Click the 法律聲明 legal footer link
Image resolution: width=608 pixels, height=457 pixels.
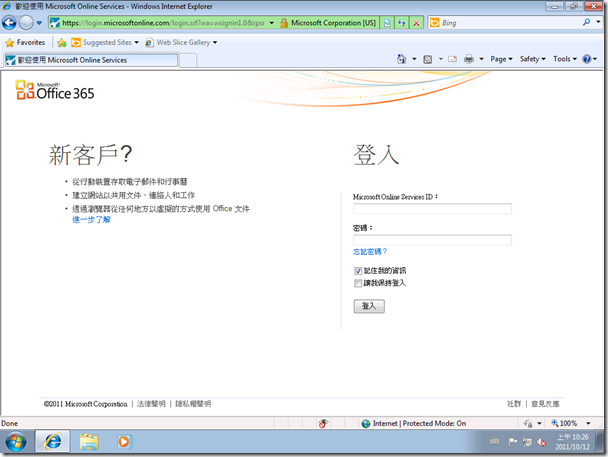(151, 404)
